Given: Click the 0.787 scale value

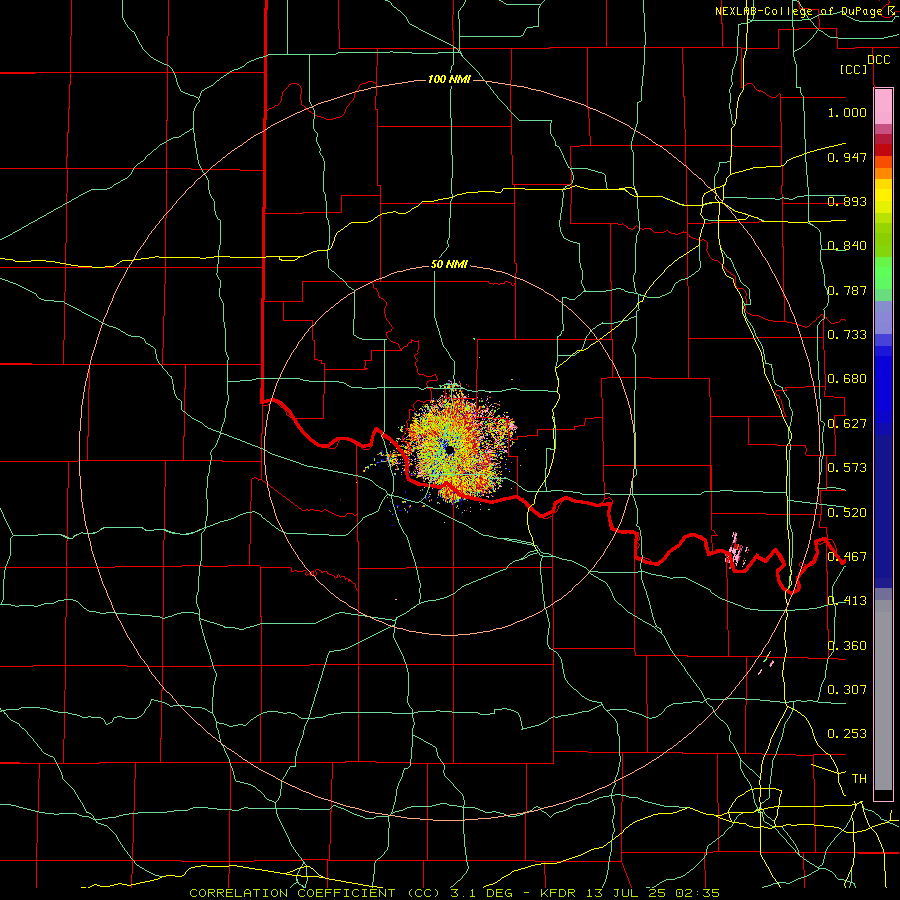Looking at the screenshot, I should (847, 290).
